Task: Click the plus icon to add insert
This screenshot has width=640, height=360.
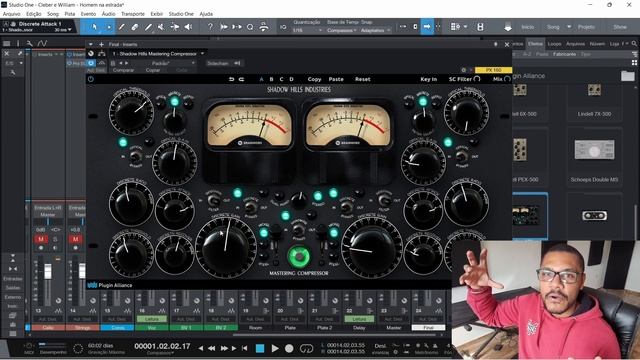Action: 101,44
